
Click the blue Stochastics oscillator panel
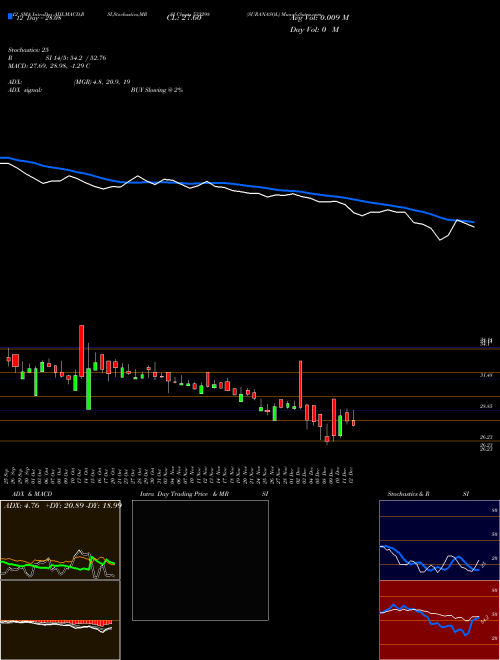click(439, 540)
